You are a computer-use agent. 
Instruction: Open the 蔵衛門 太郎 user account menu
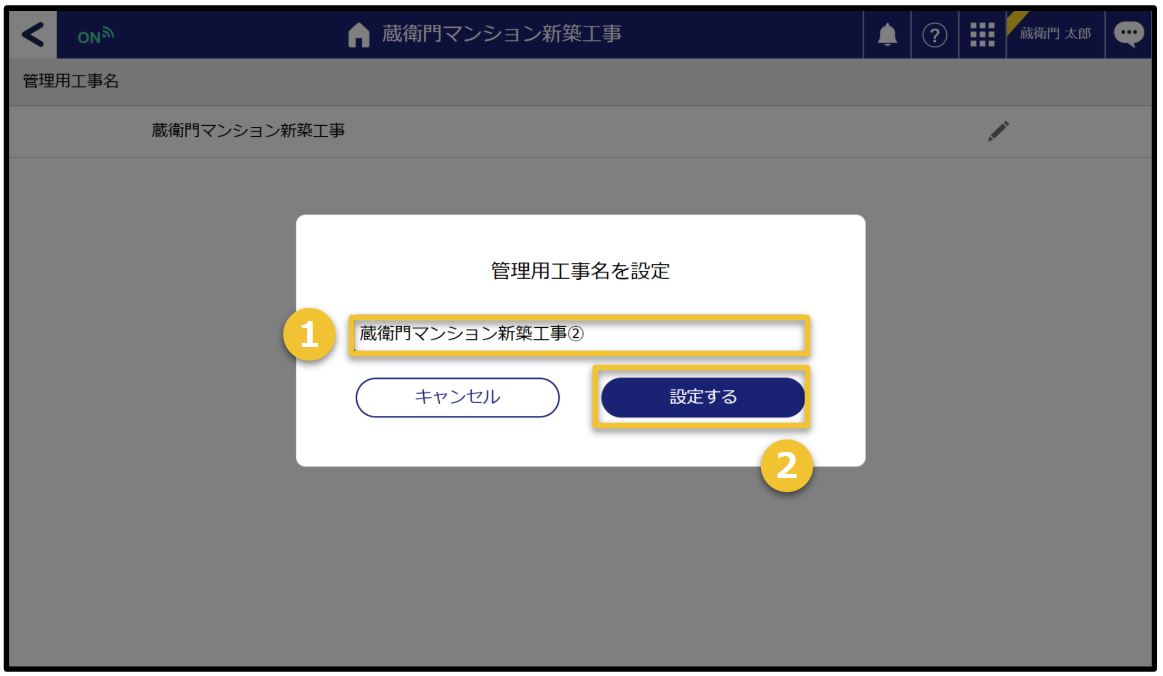coord(1056,35)
